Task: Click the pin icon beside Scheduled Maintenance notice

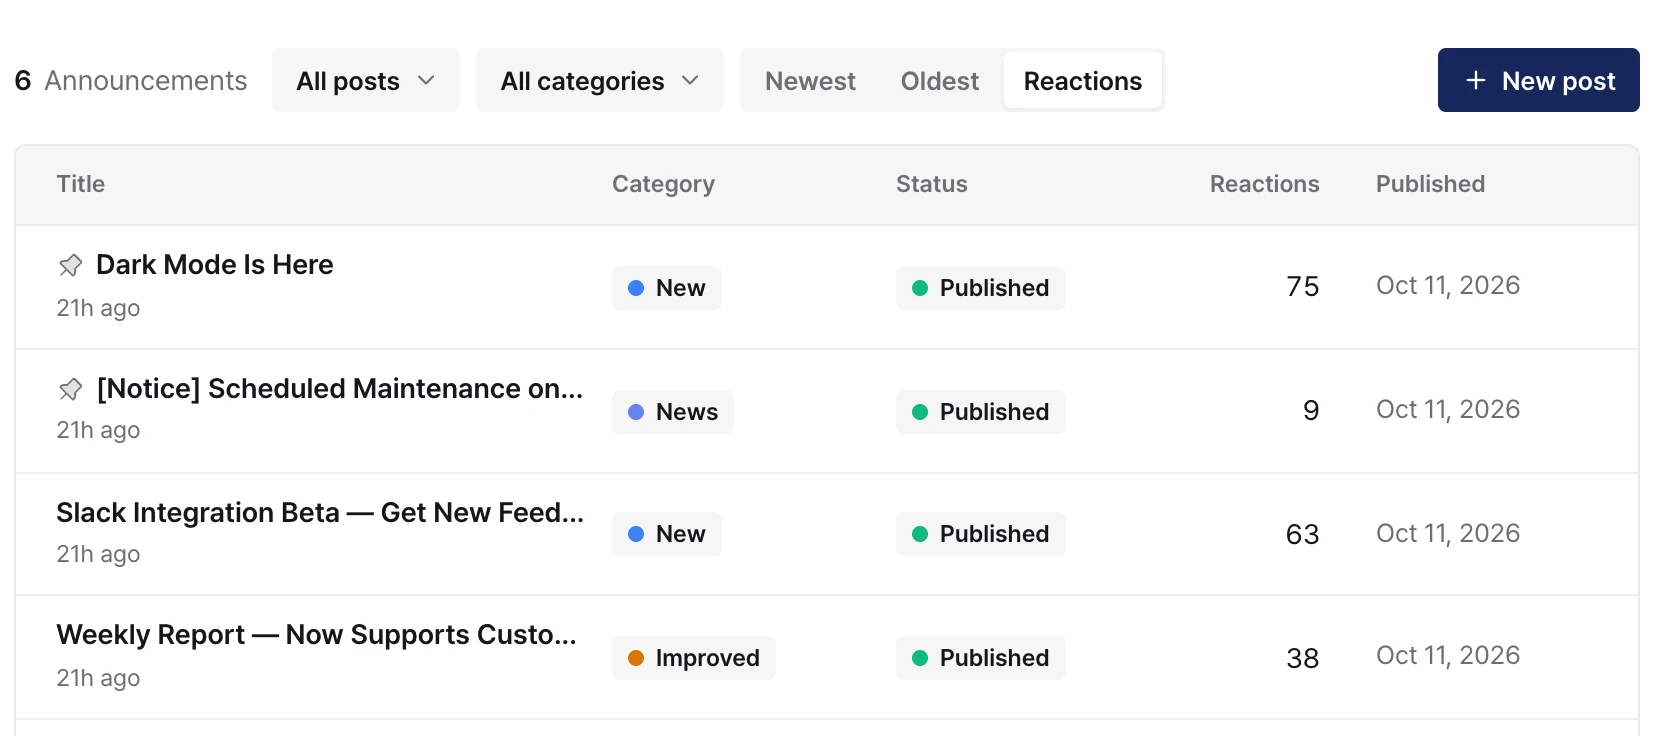Action: pos(70,389)
